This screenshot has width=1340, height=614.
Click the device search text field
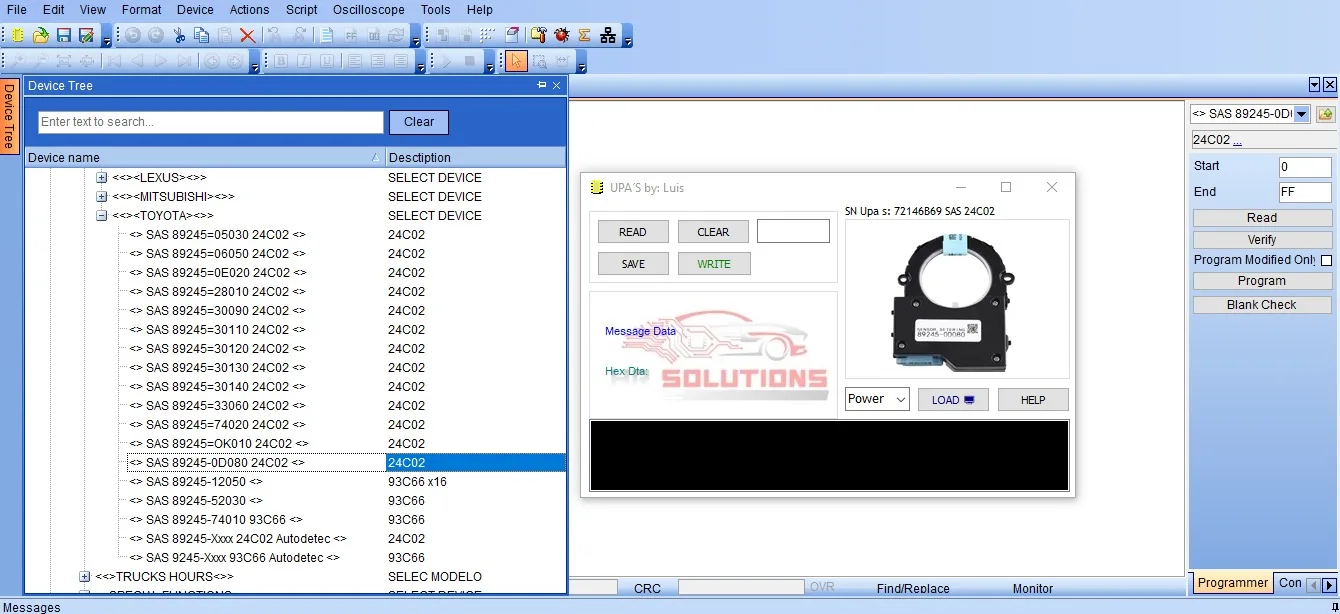(x=210, y=122)
